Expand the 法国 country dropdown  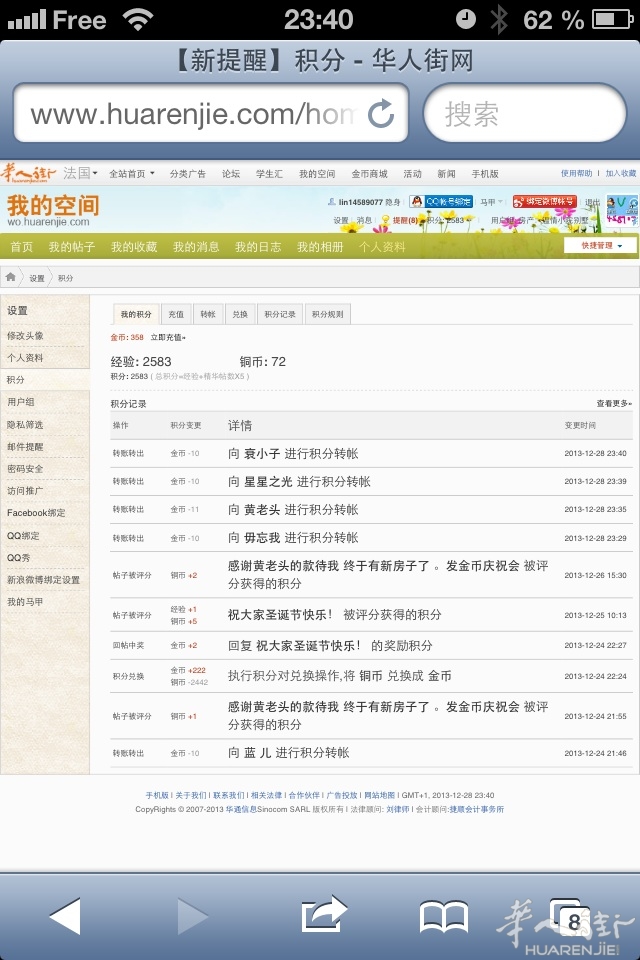pos(80,173)
